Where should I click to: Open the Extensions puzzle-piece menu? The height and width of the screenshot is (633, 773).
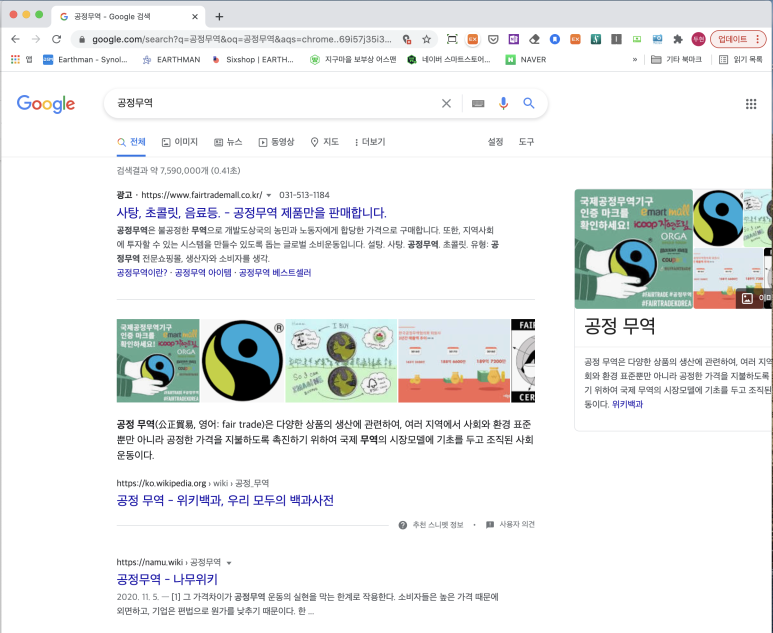tap(678, 39)
